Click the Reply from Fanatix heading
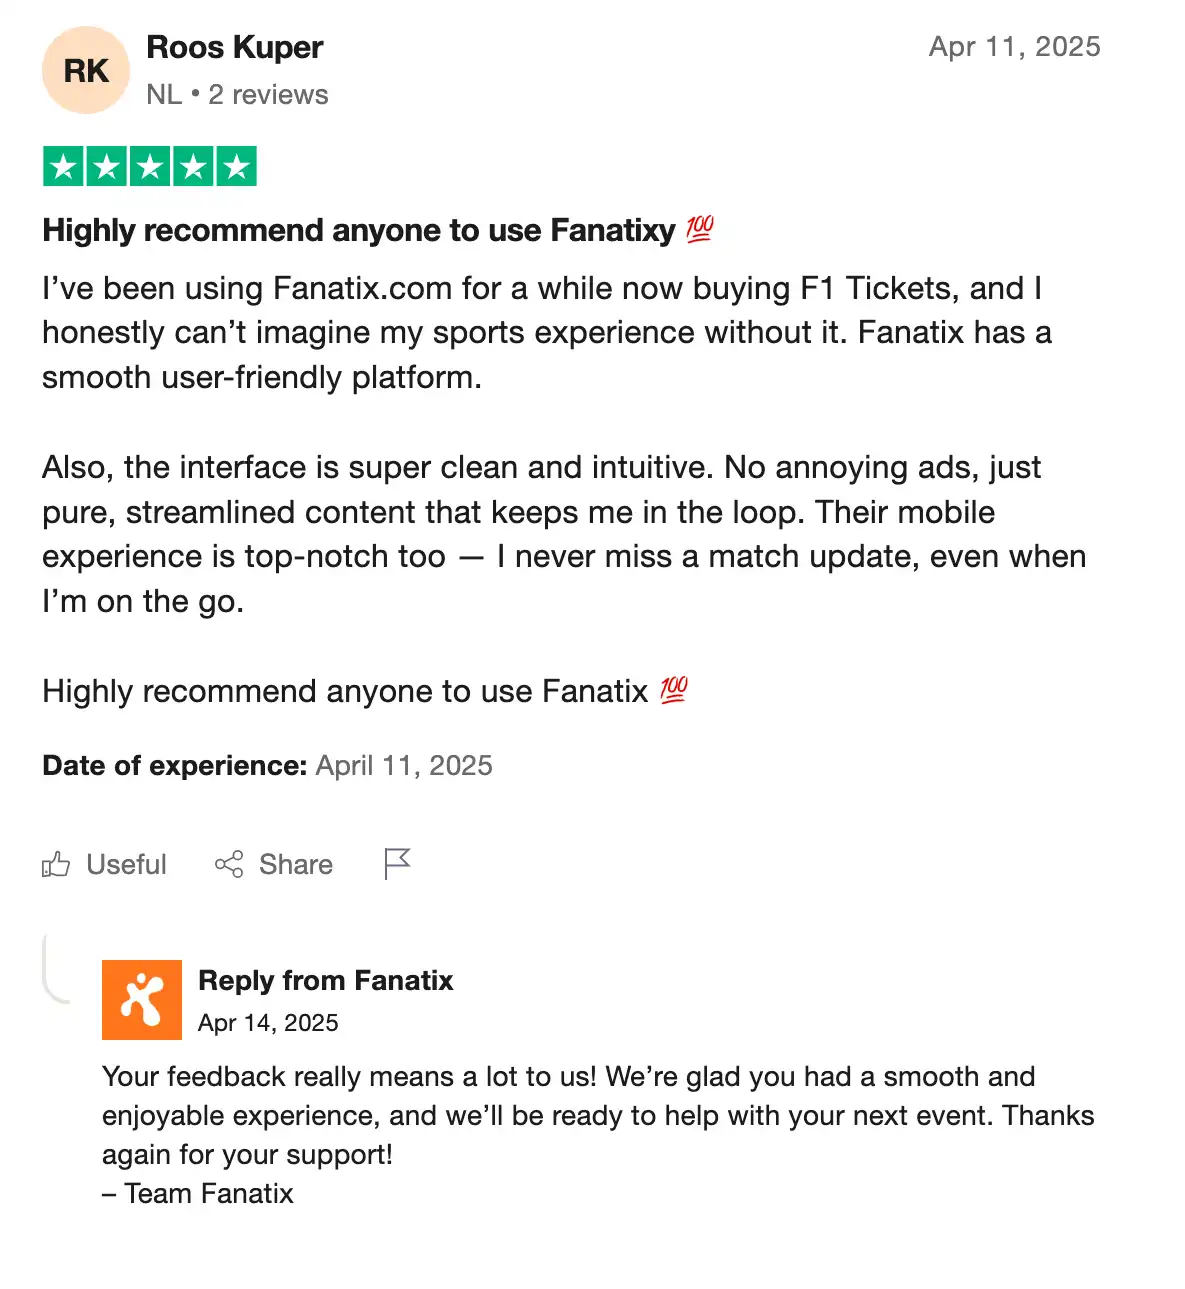 (x=326, y=981)
